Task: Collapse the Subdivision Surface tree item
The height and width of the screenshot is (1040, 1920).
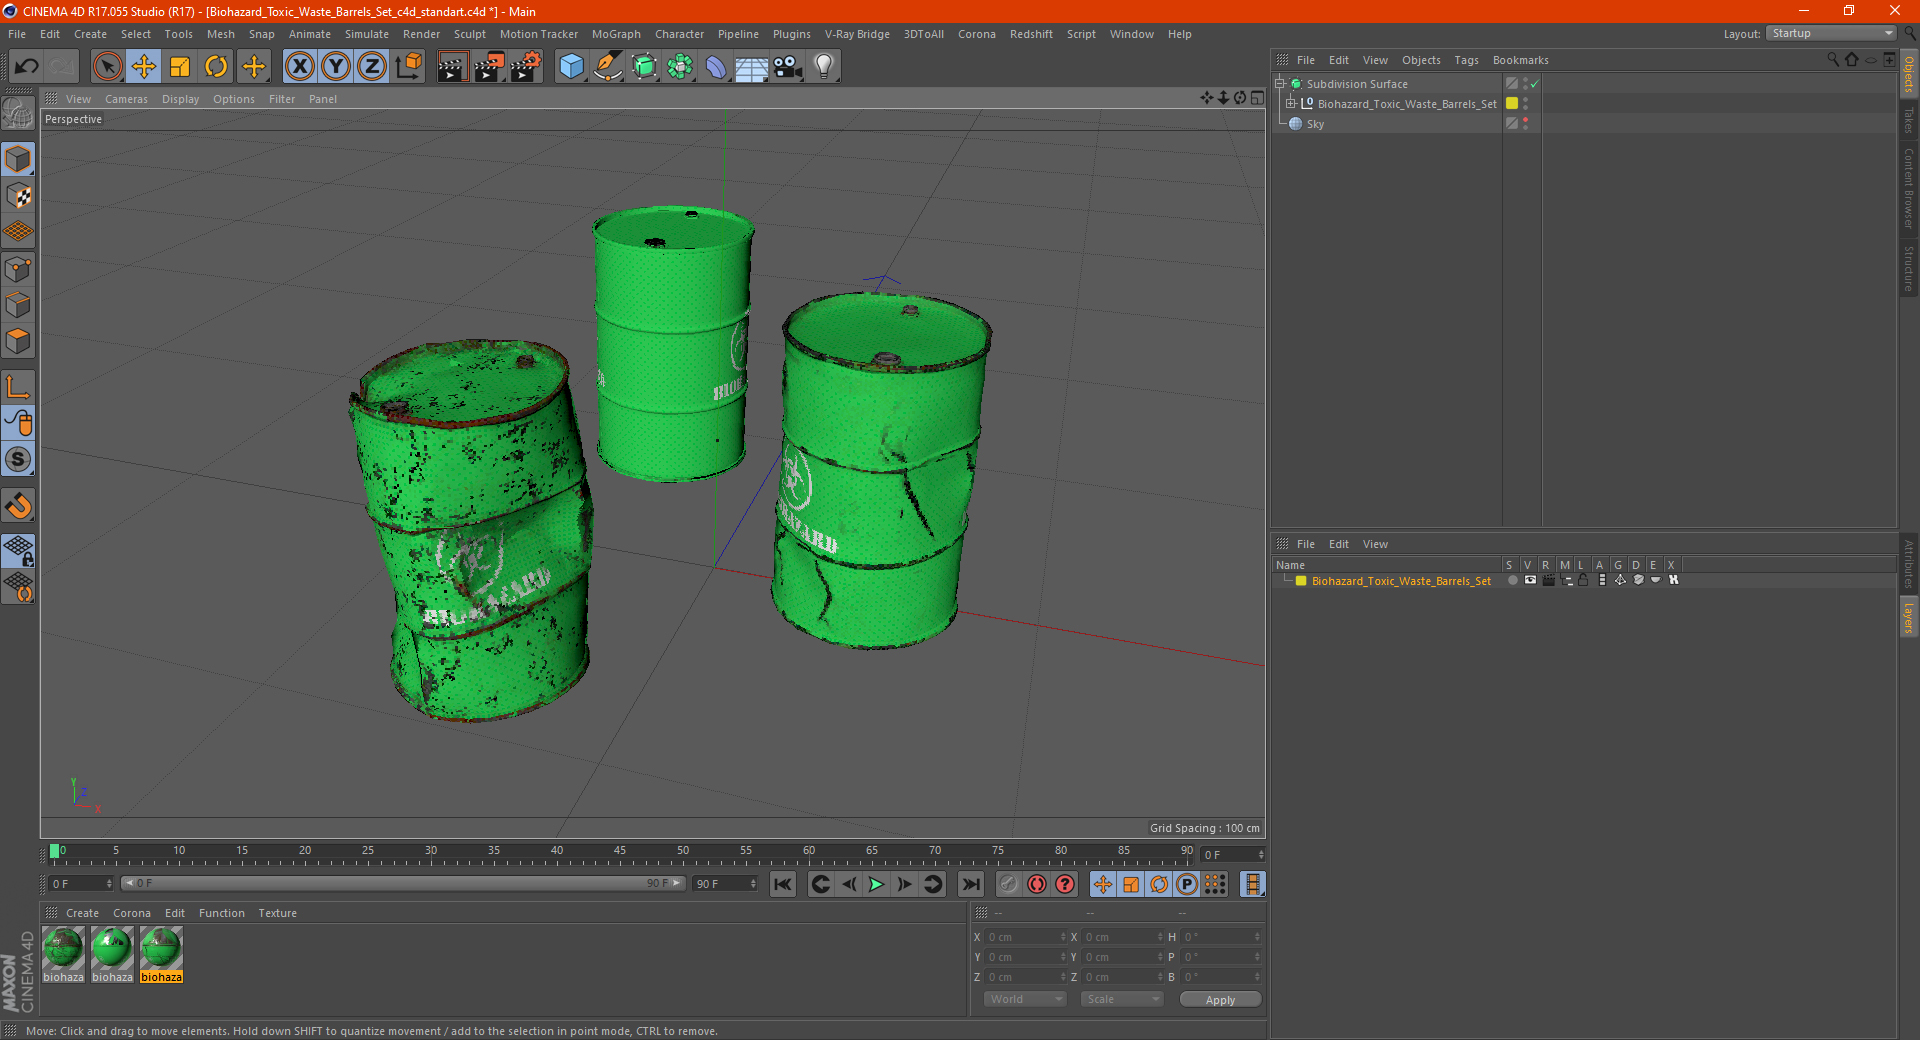Action: click(x=1280, y=84)
